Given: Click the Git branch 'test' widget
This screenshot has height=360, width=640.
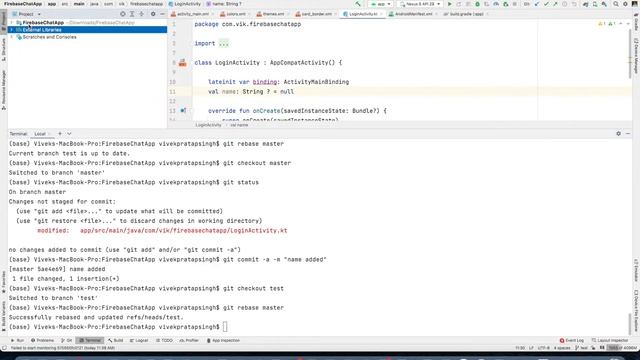Looking at the screenshot, I should click(582, 348).
